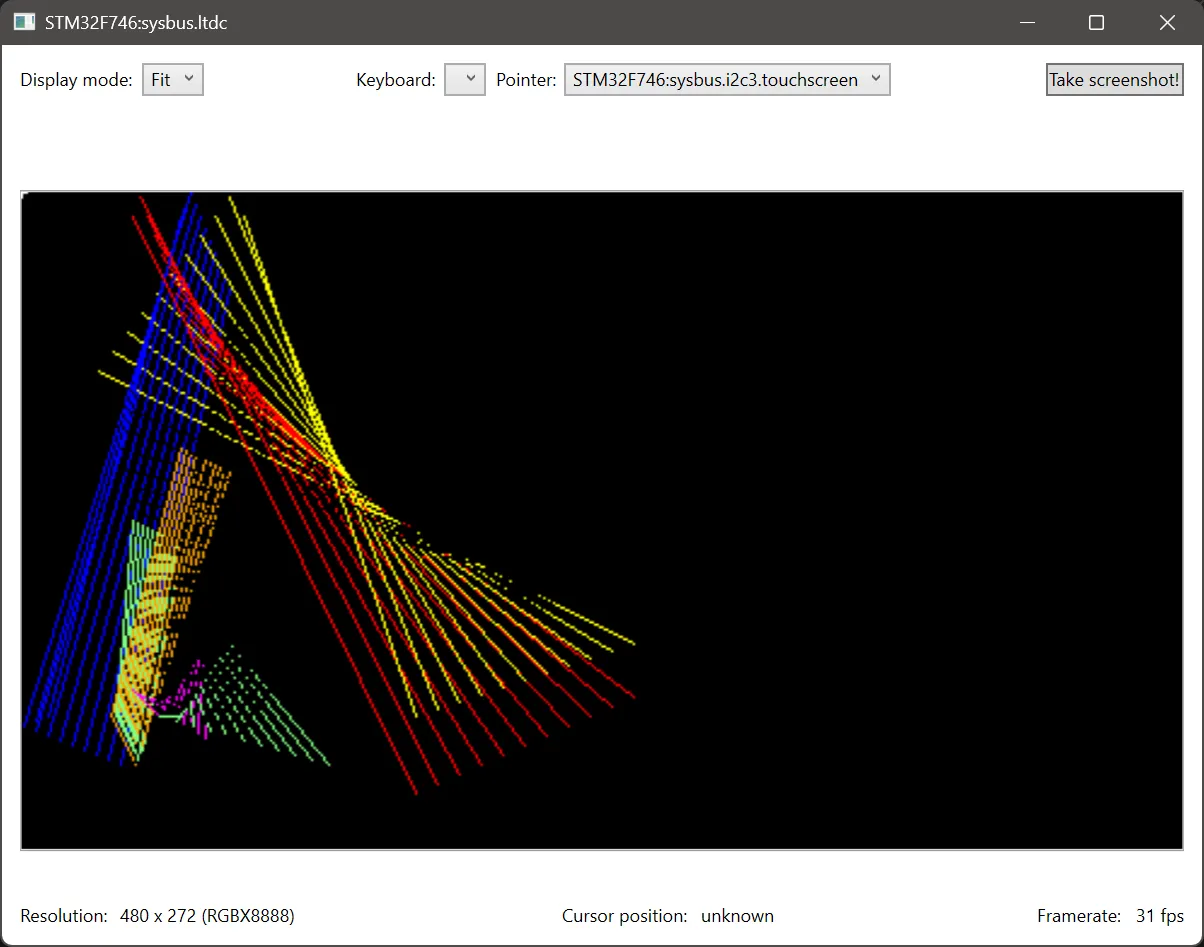The height and width of the screenshot is (947, 1204).
Task: Open the Display mode dropdown
Action: coord(171,79)
